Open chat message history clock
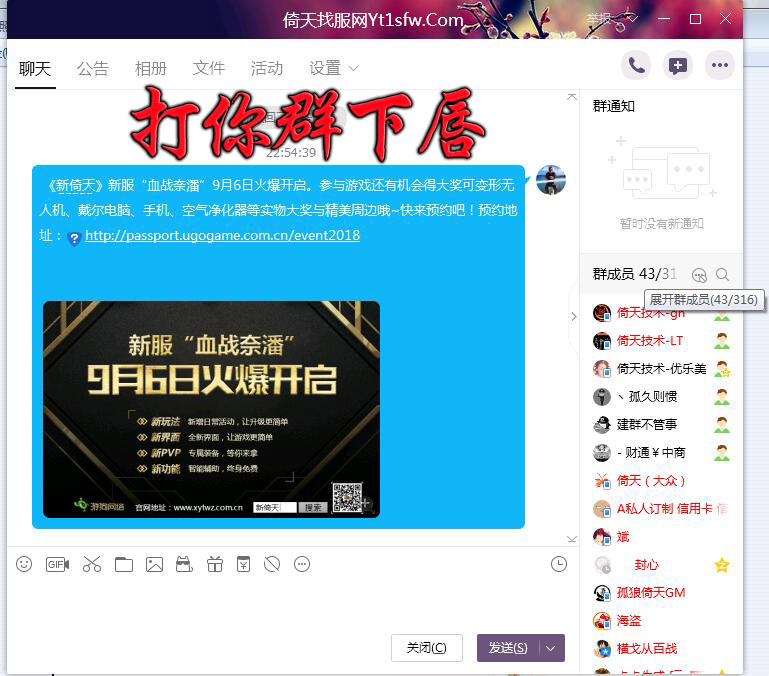769x676 pixels. click(559, 564)
